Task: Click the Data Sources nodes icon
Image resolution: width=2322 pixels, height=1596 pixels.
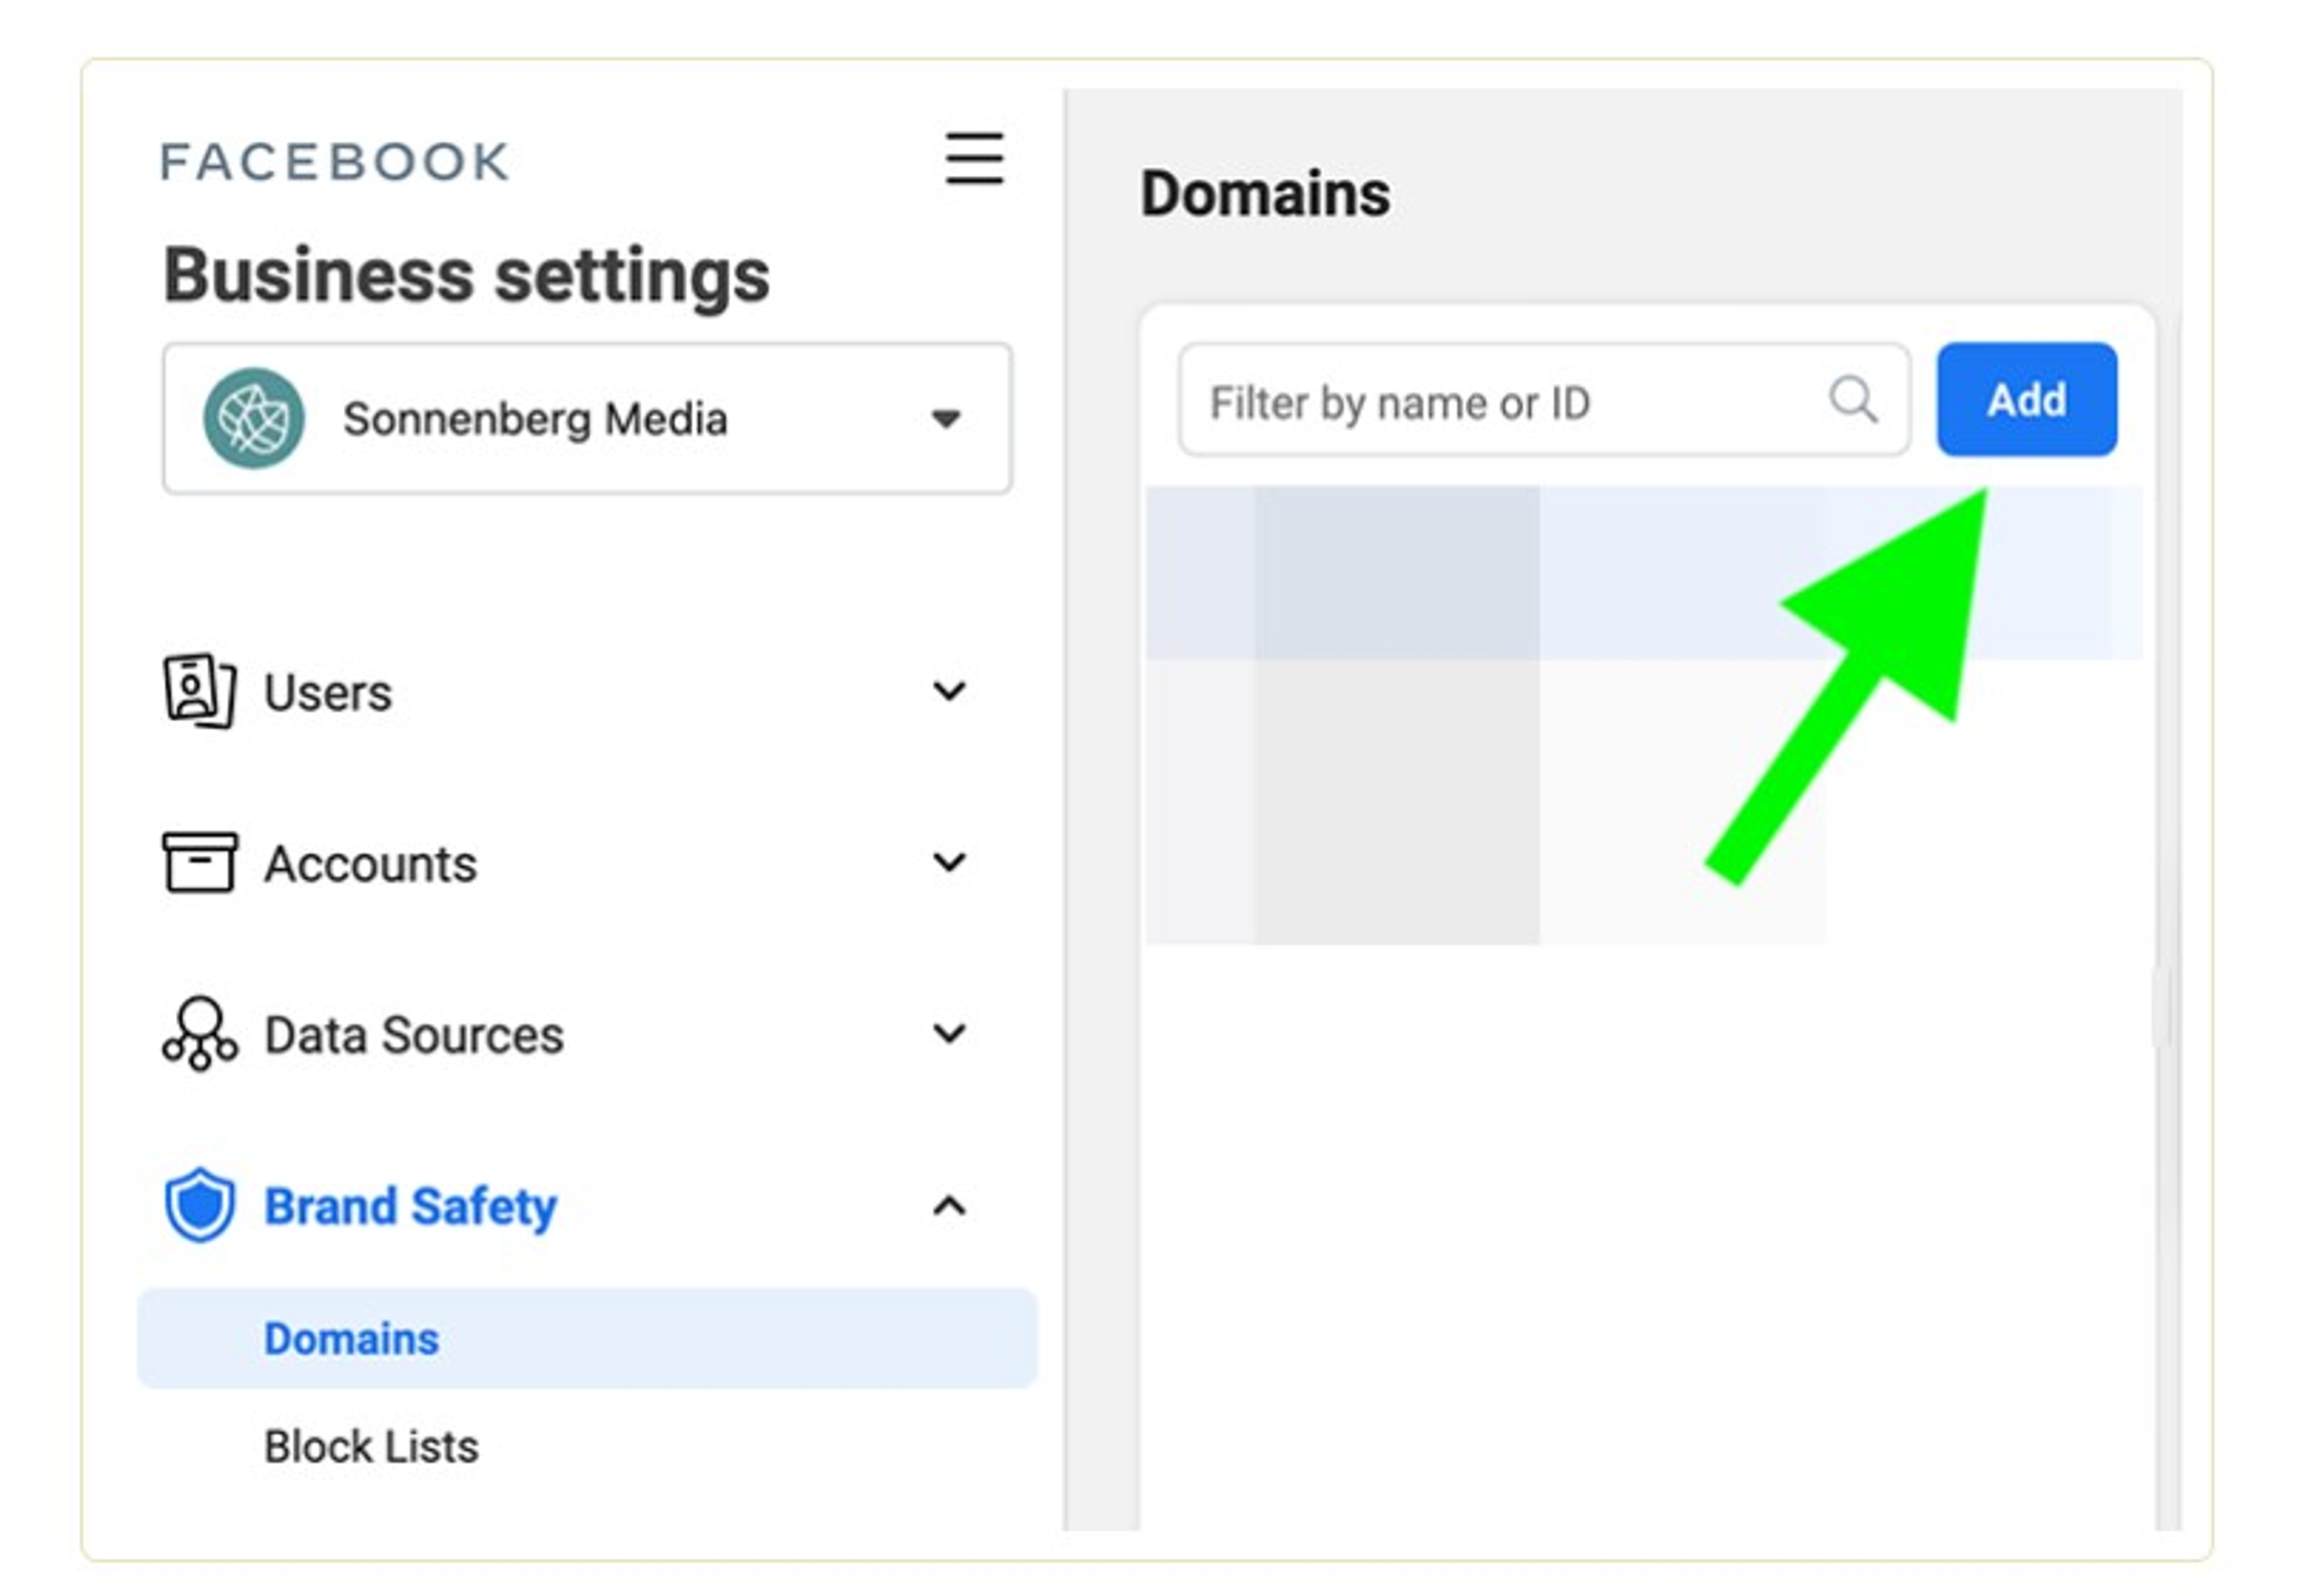Action: click(x=199, y=1034)
